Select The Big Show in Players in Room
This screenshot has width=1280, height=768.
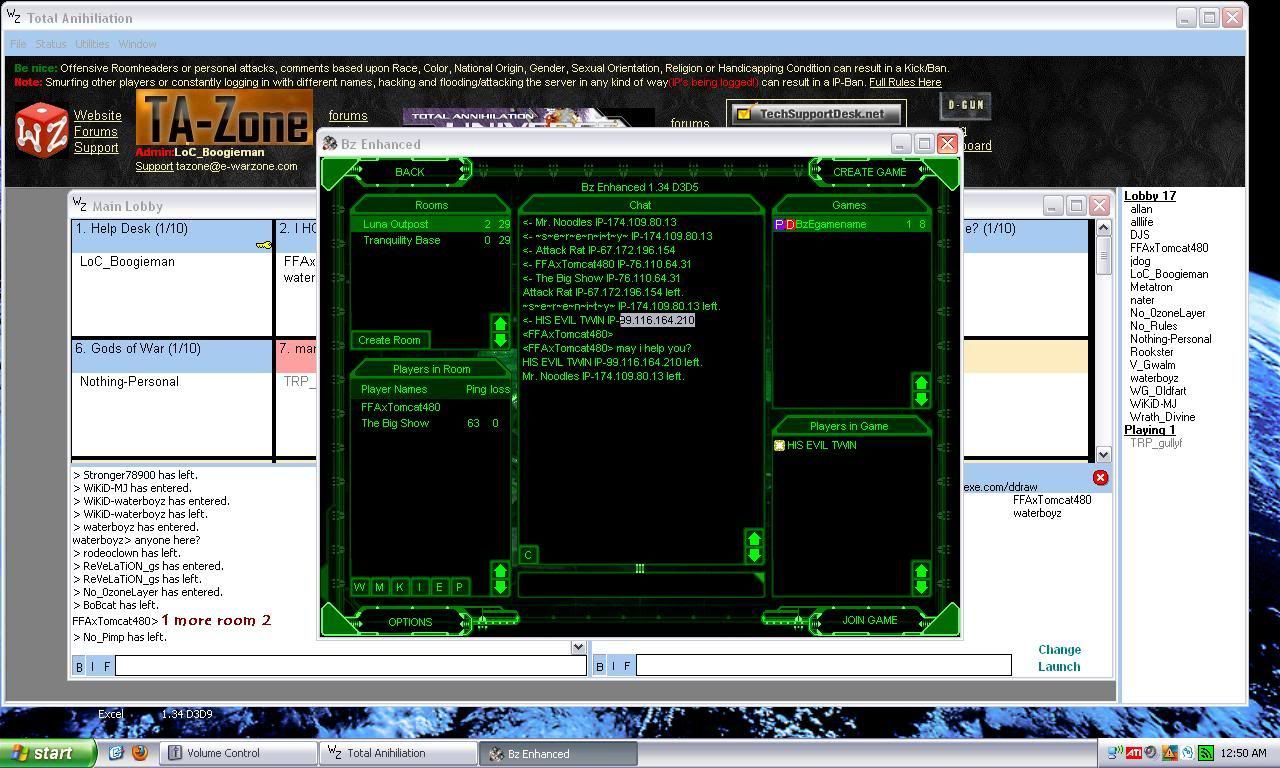[x=431, y=424]
